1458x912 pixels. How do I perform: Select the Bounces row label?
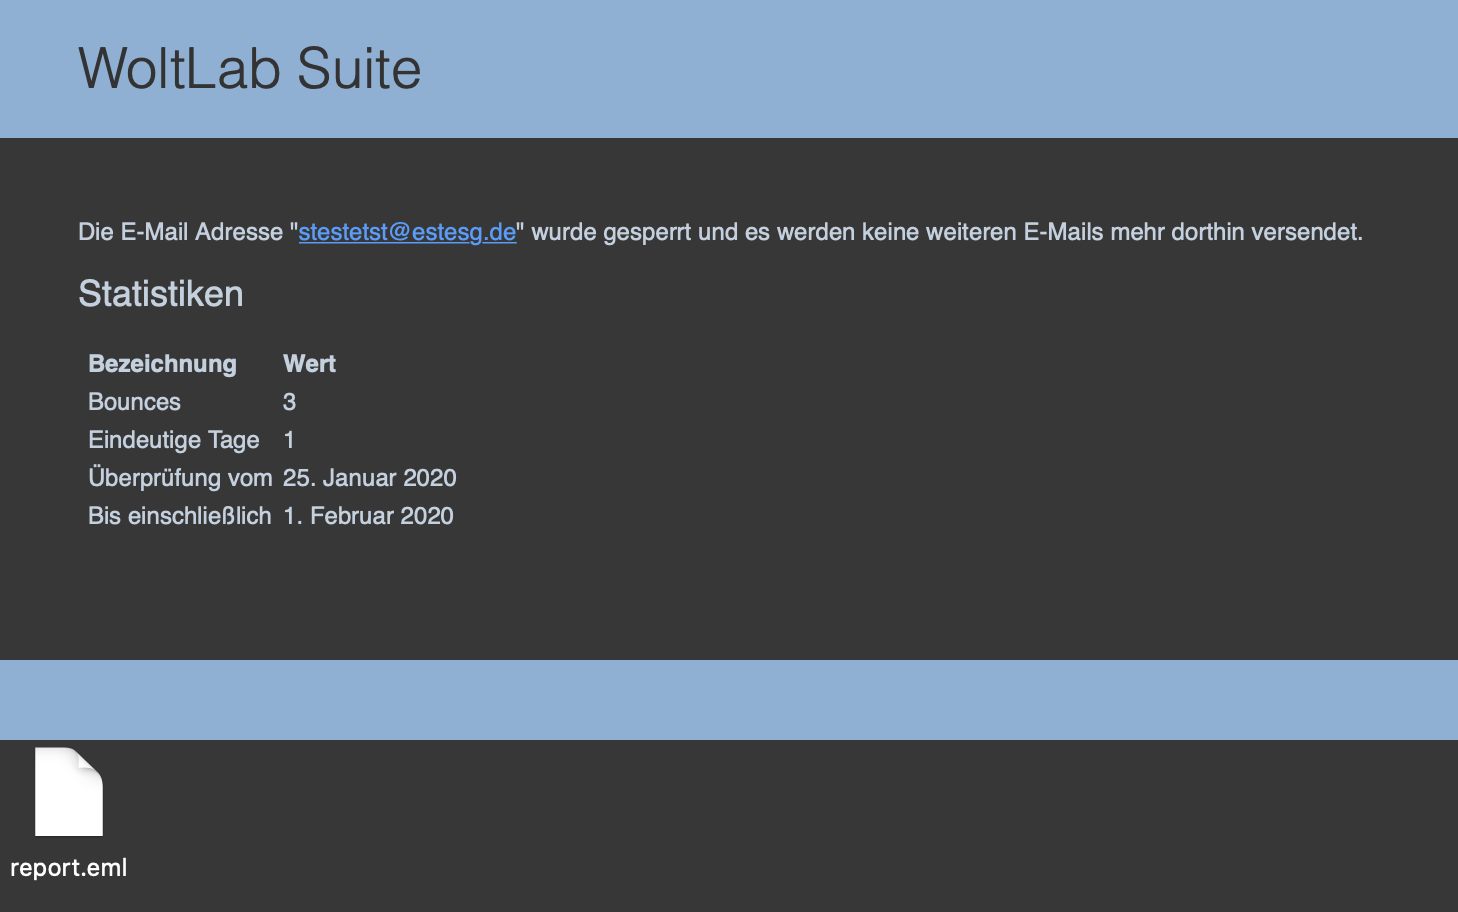point(134,402)
